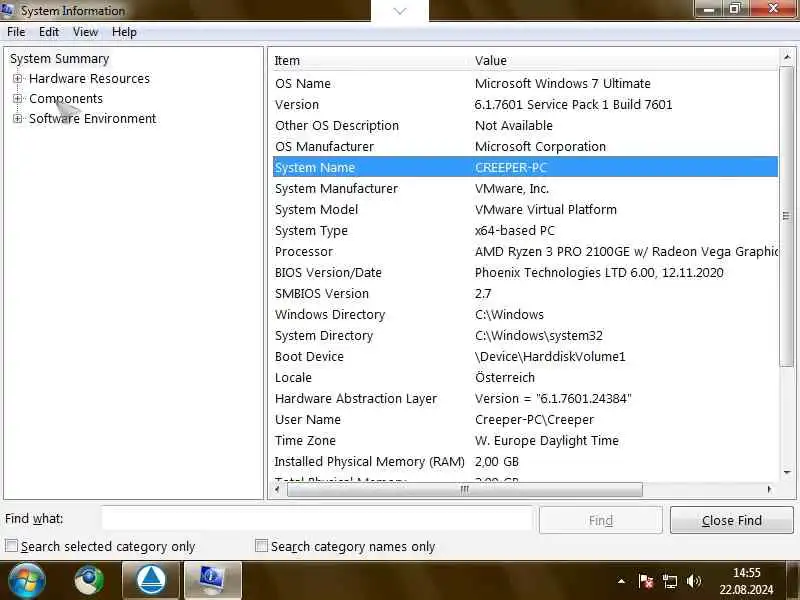
Task: Click the Item column header
Action: [x=371, y=60]
